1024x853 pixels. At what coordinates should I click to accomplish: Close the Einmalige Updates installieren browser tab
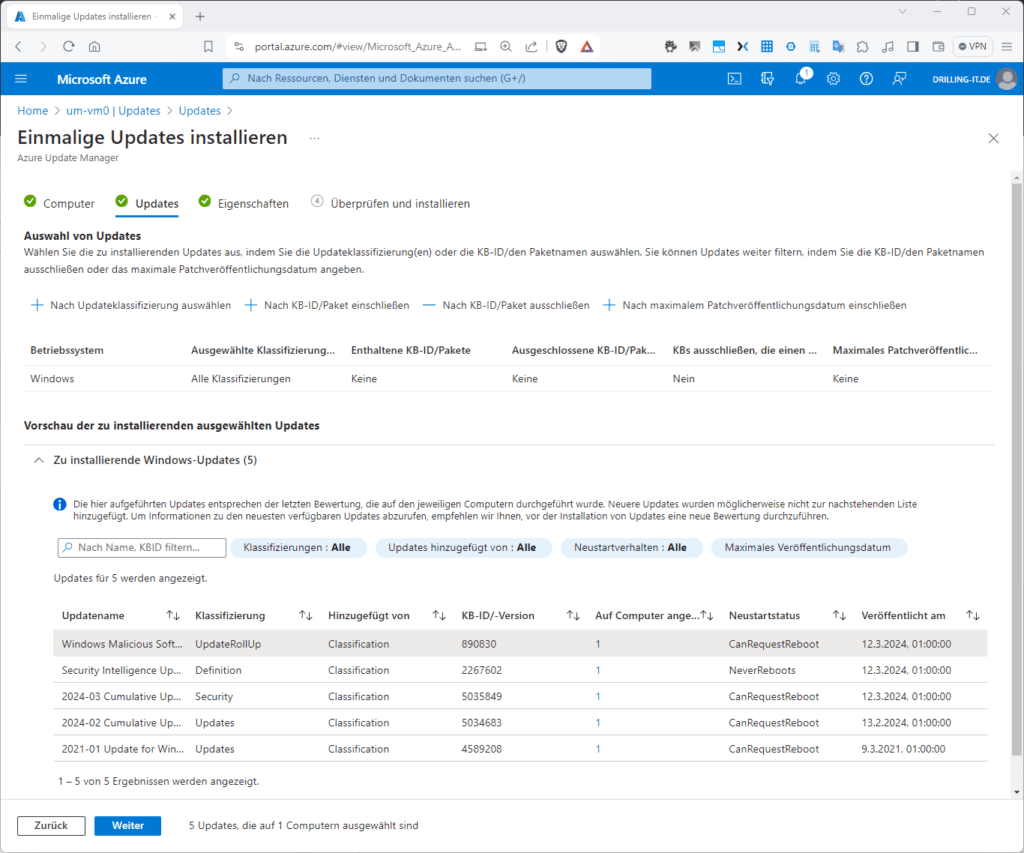click(172, 16)
